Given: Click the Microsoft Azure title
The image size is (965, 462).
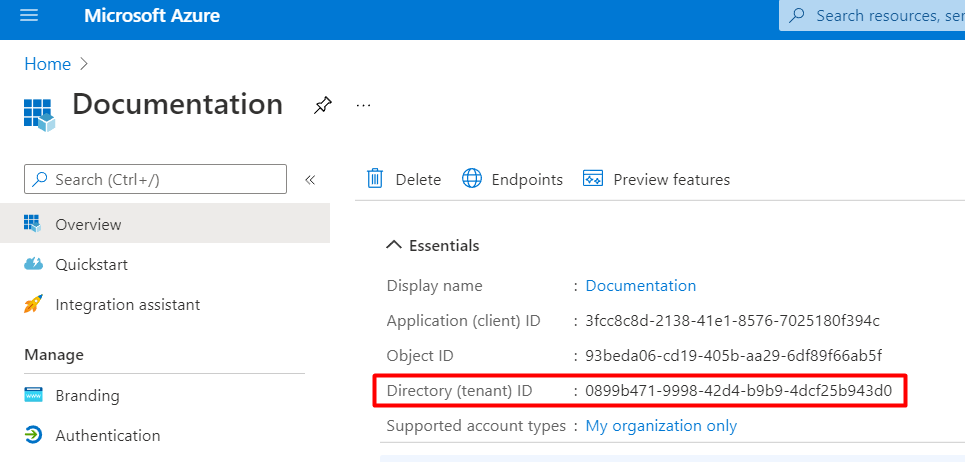Looking at the screenshot, I should tap(151, 15).
